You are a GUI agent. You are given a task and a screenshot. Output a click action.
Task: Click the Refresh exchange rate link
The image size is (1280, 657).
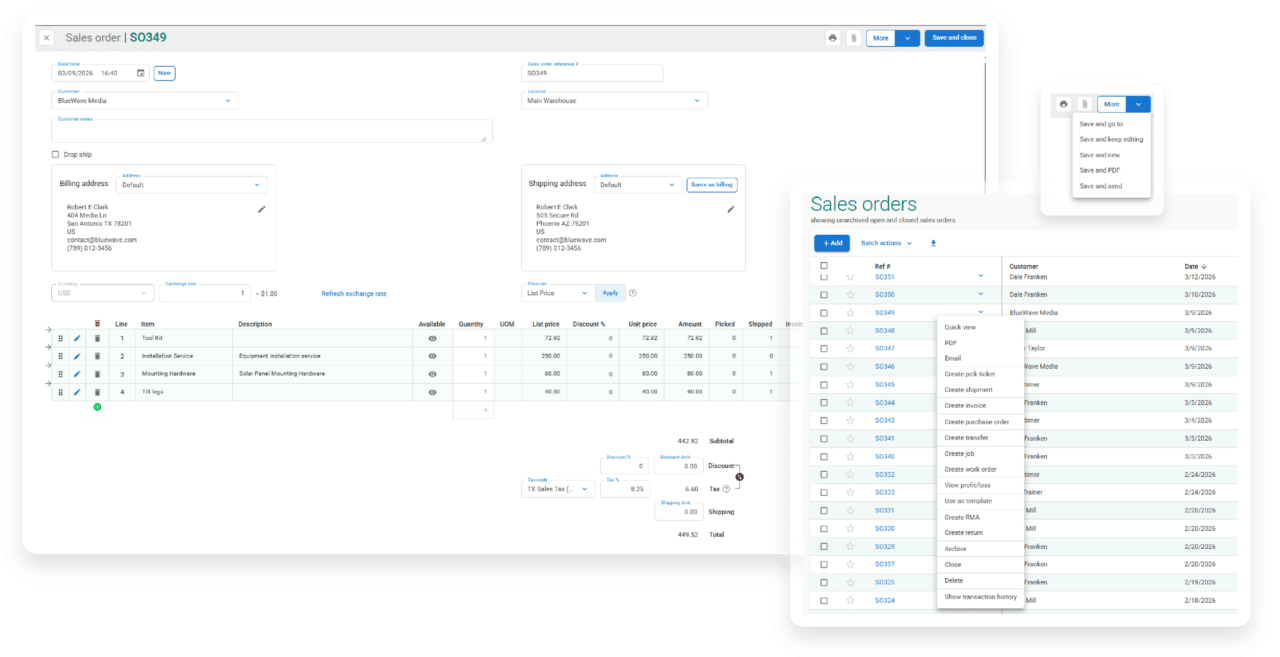pos(354,294)
